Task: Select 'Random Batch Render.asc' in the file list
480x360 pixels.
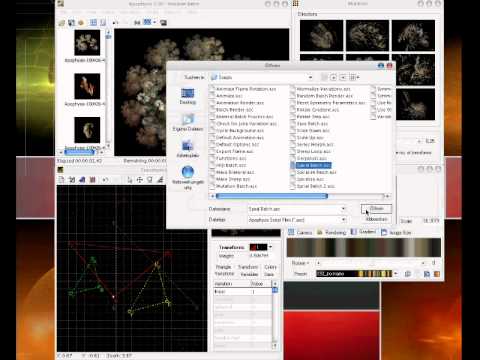Action: coord(322,96)
